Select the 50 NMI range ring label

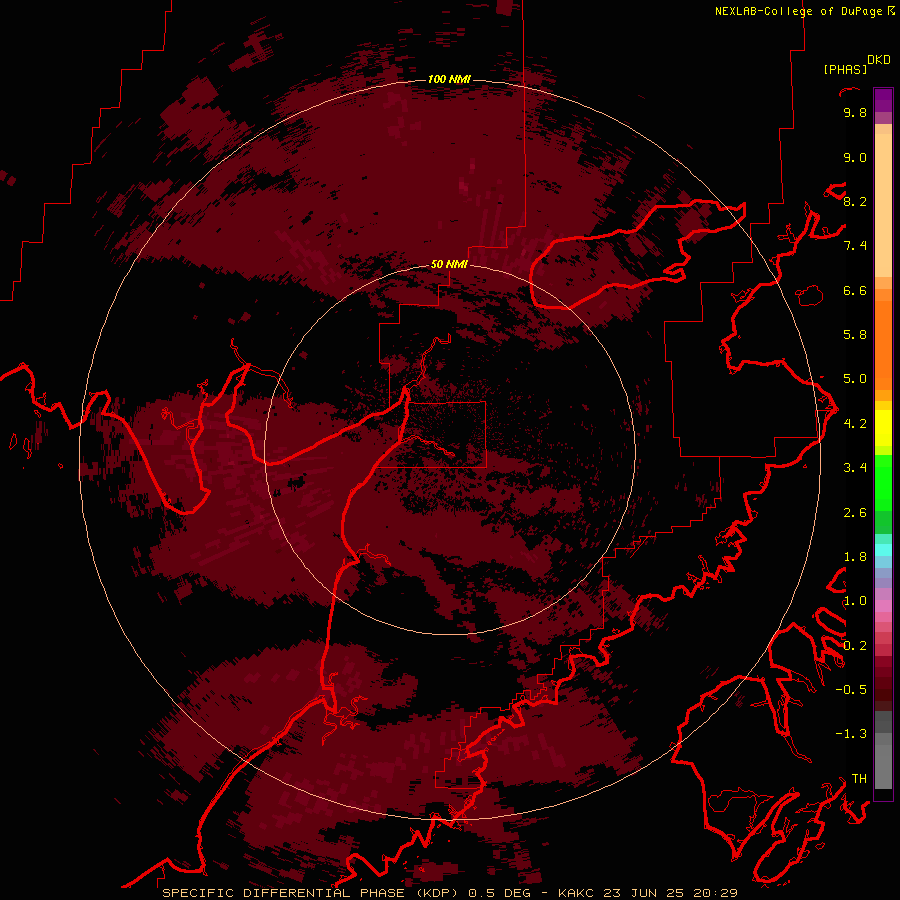pyautogui.click(x=449, y=264)
